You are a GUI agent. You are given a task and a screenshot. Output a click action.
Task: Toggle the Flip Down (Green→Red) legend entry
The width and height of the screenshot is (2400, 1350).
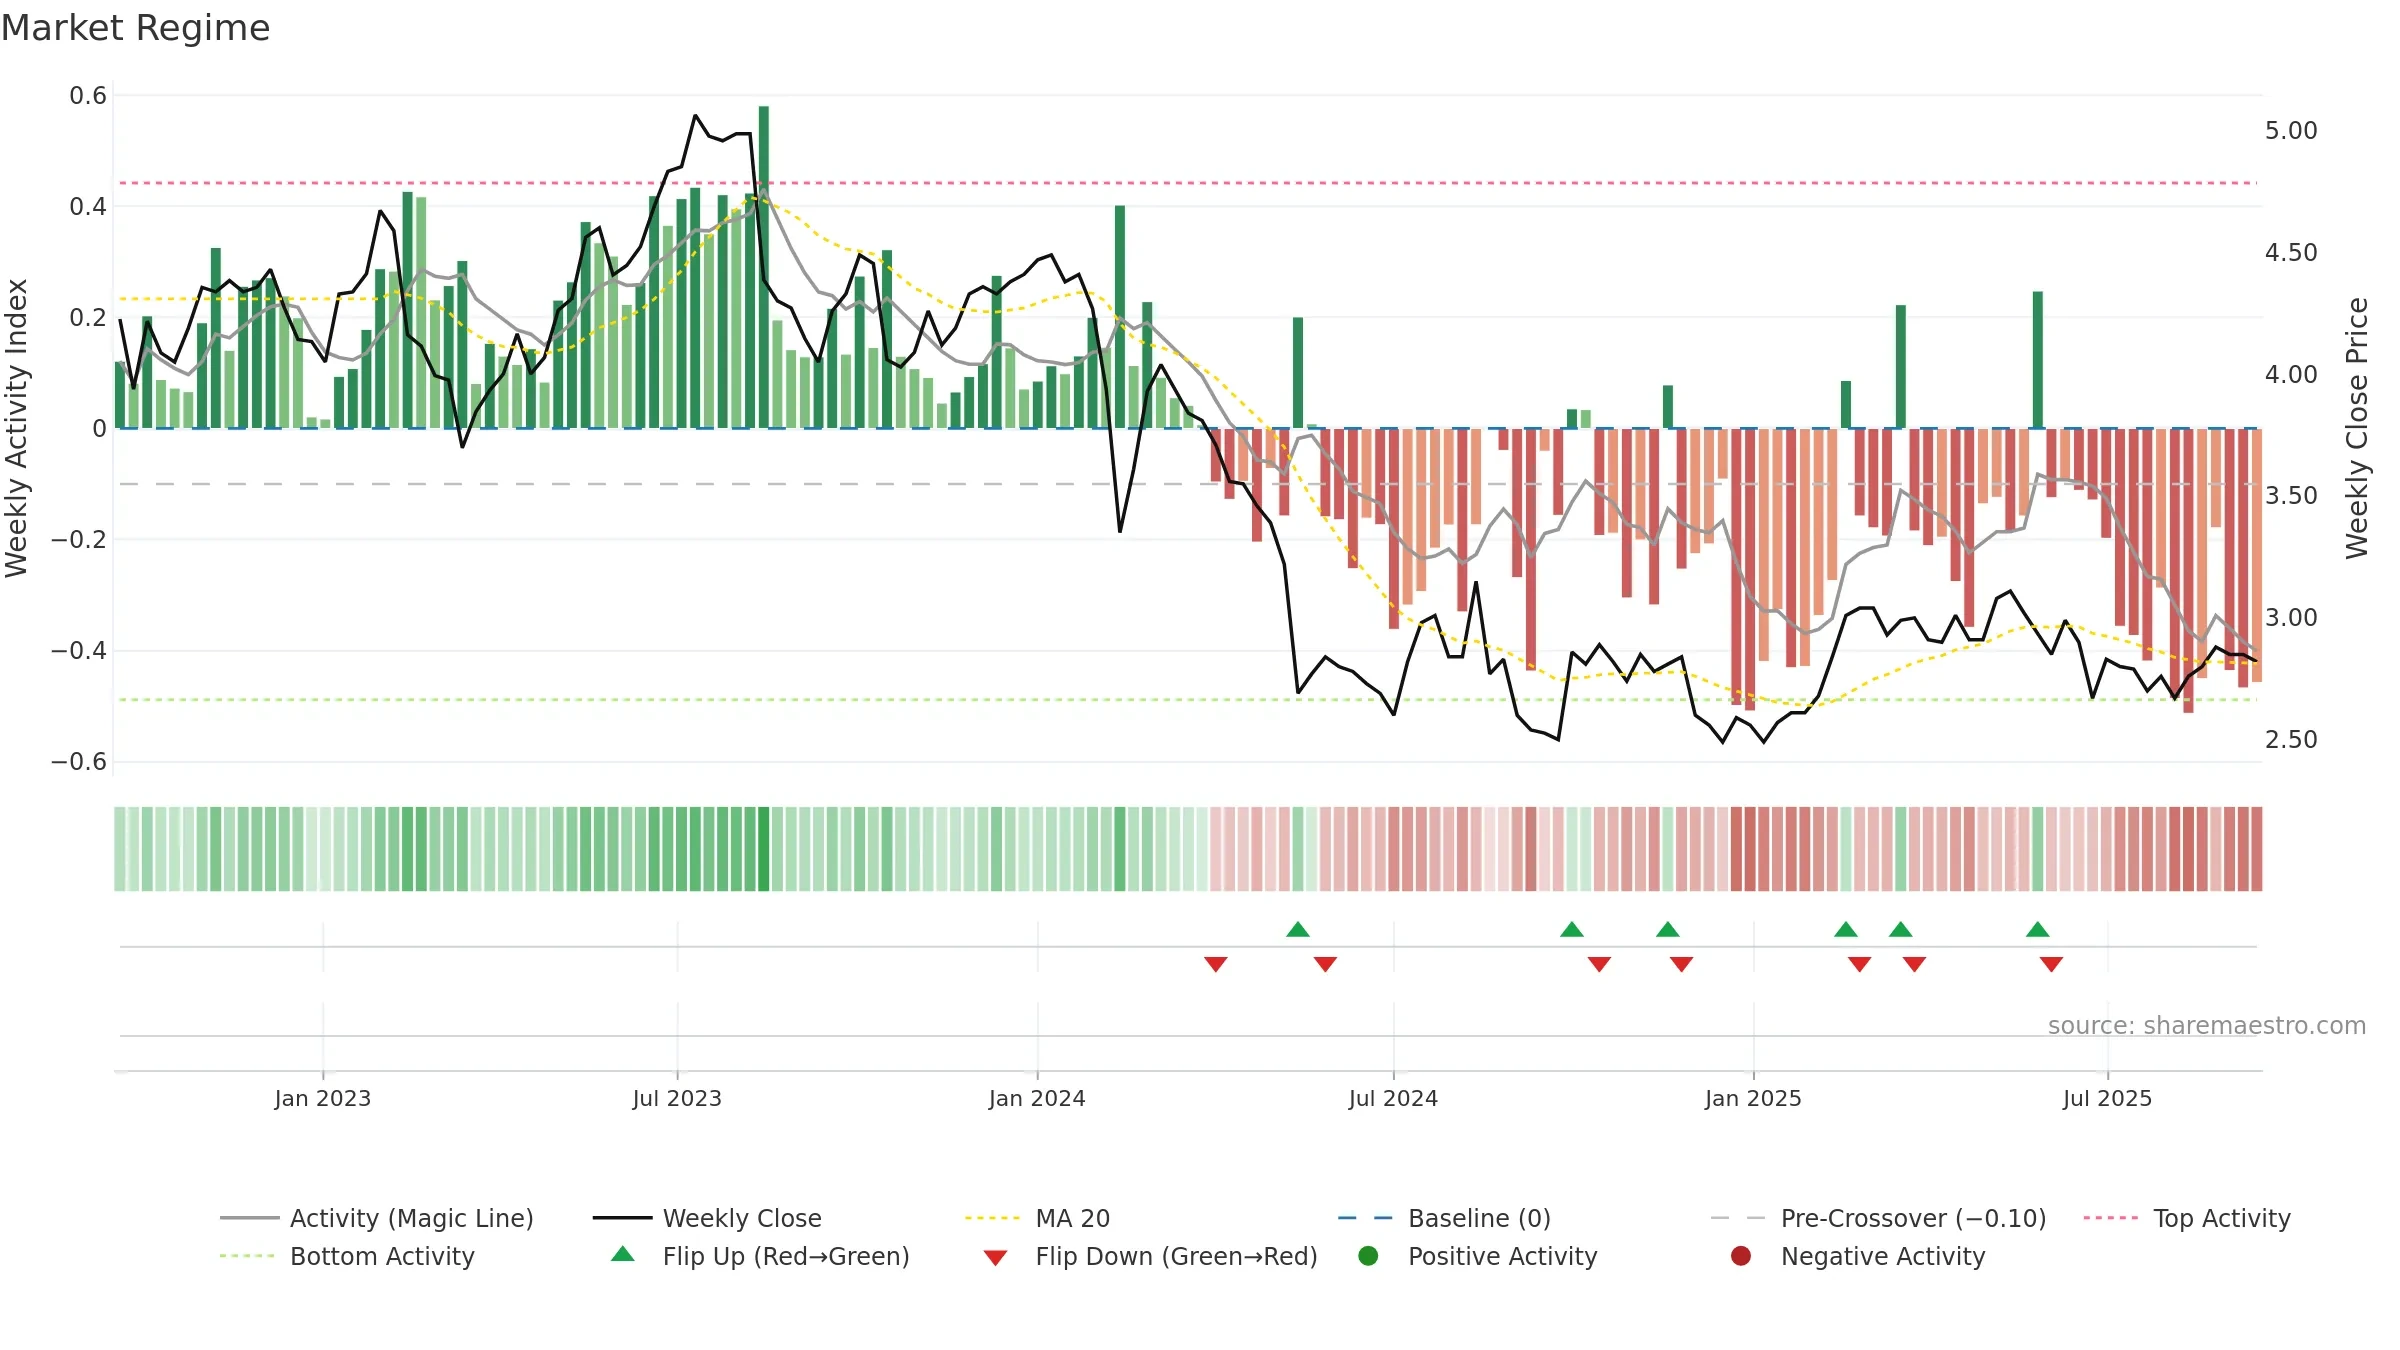pos(1150,1256)
